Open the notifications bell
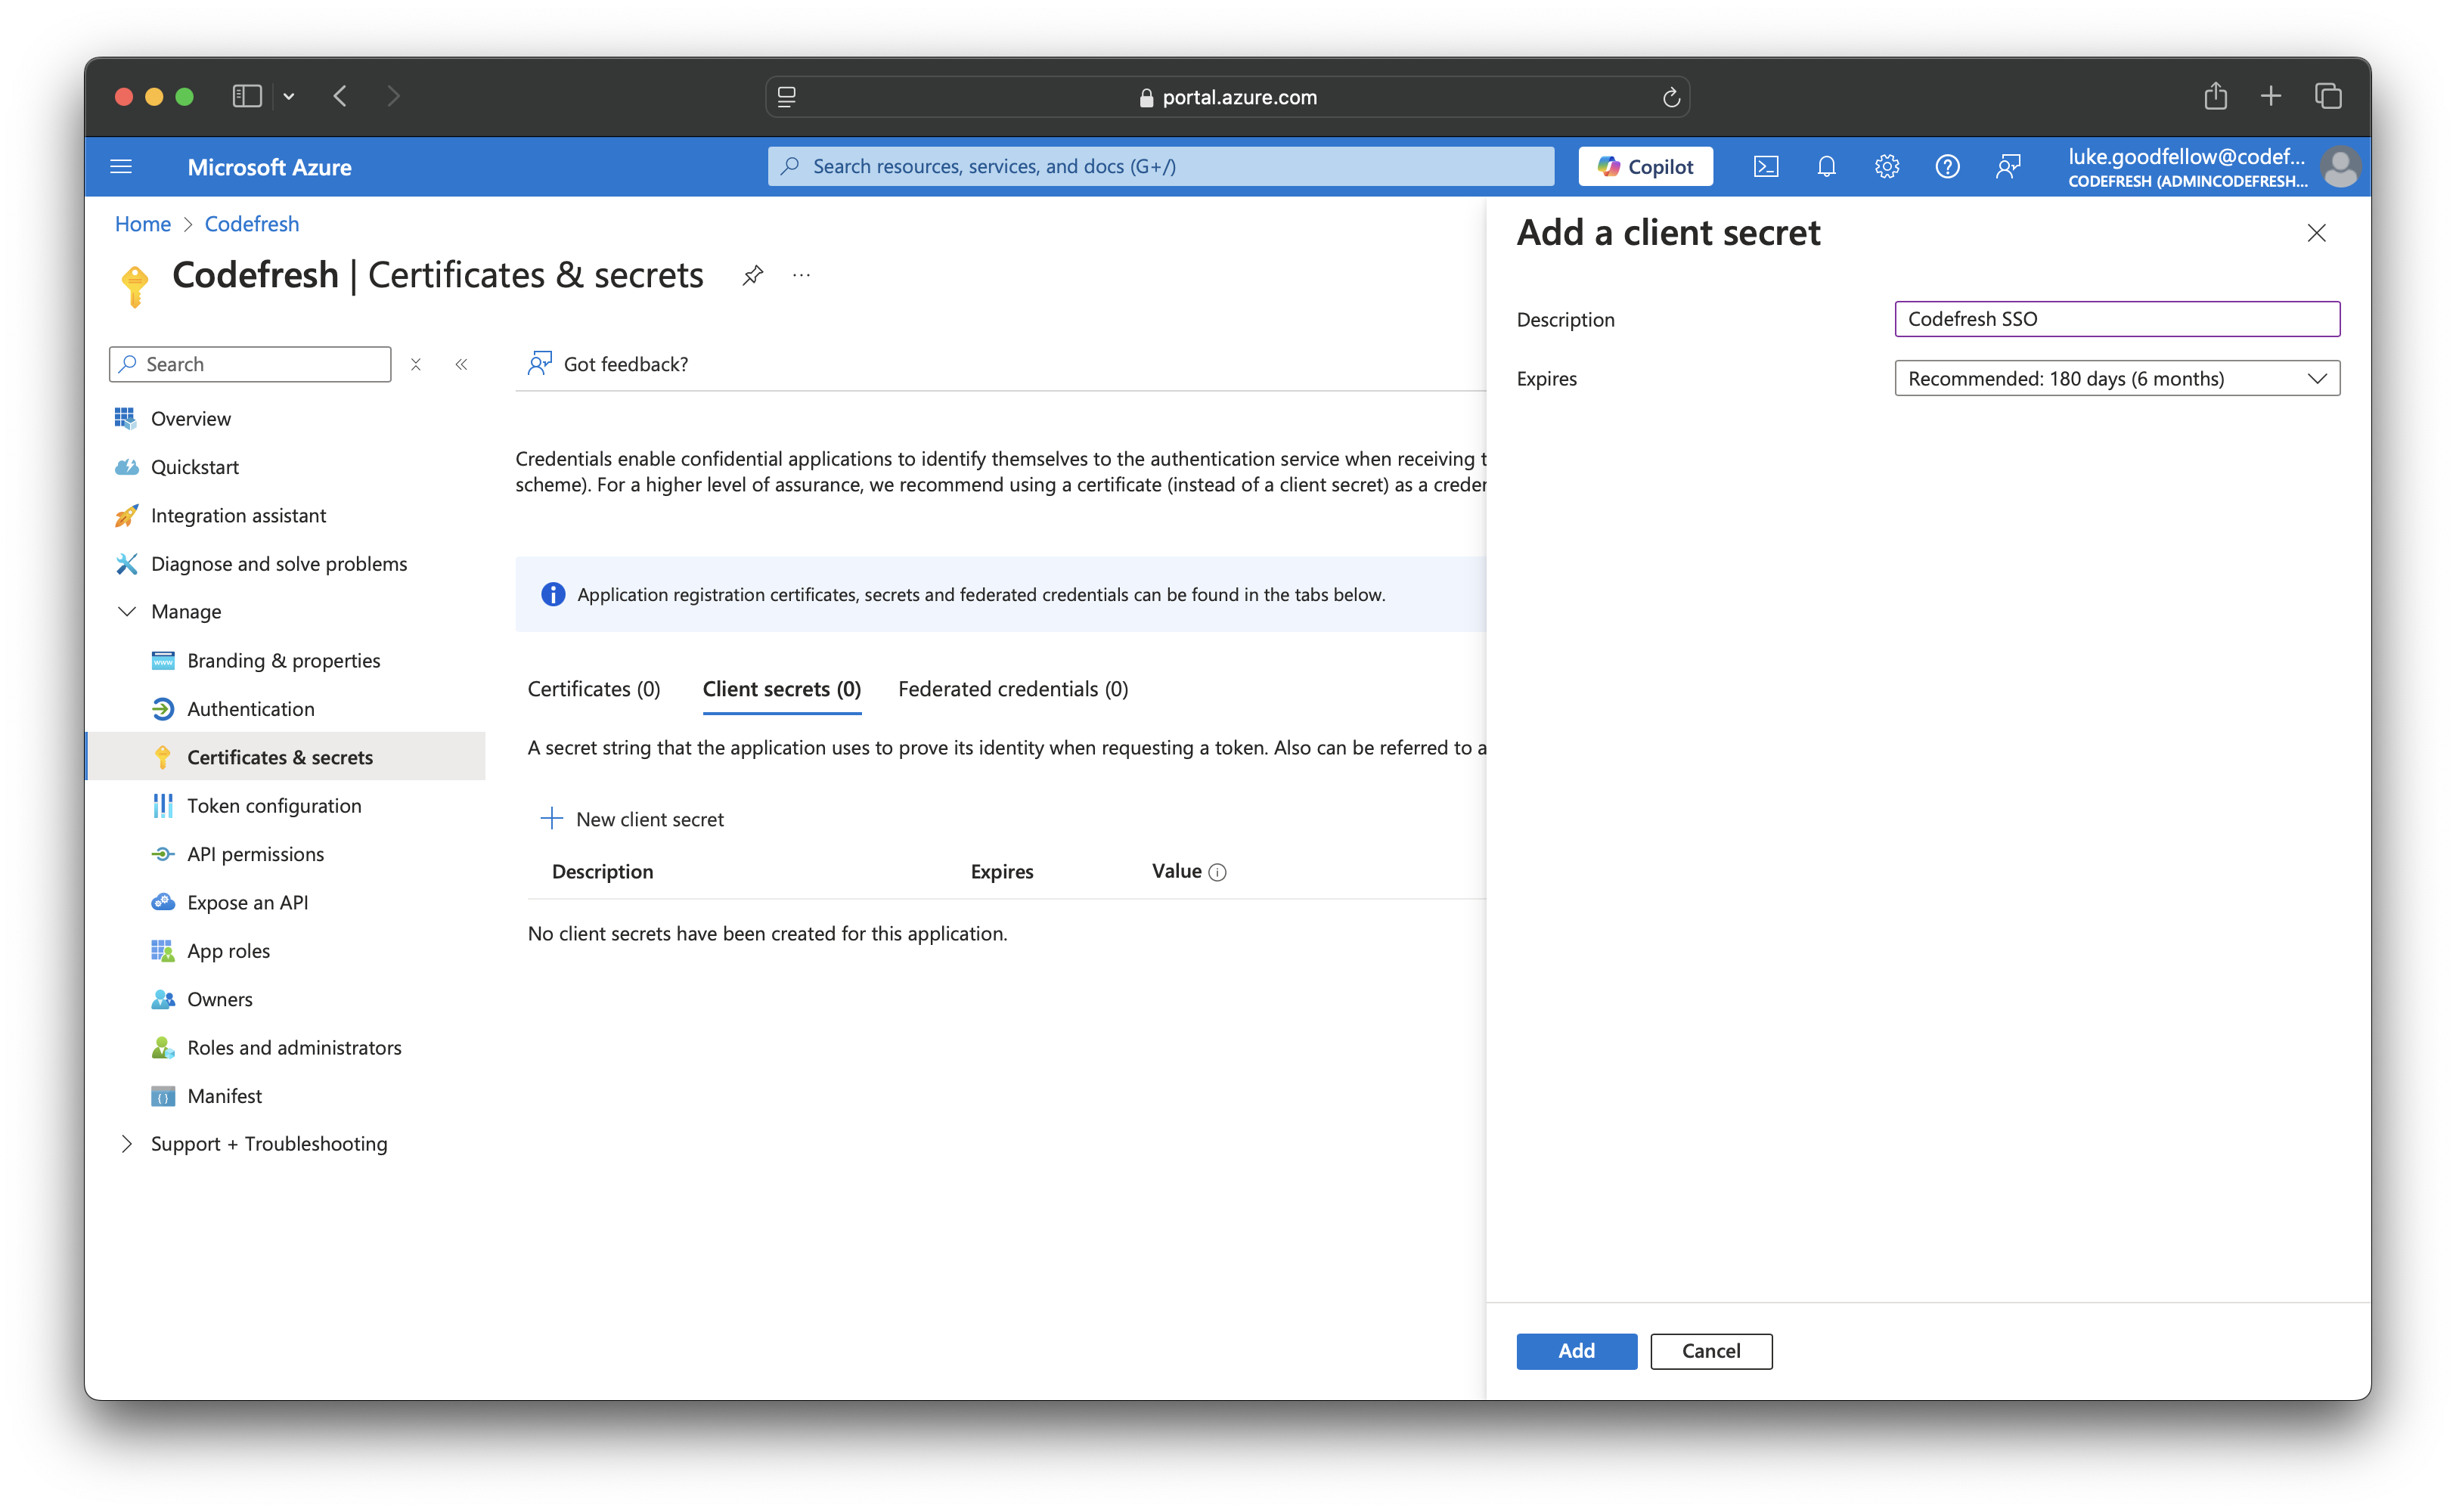This screenshot has height=1512, width=2456. coord(1826,166)
